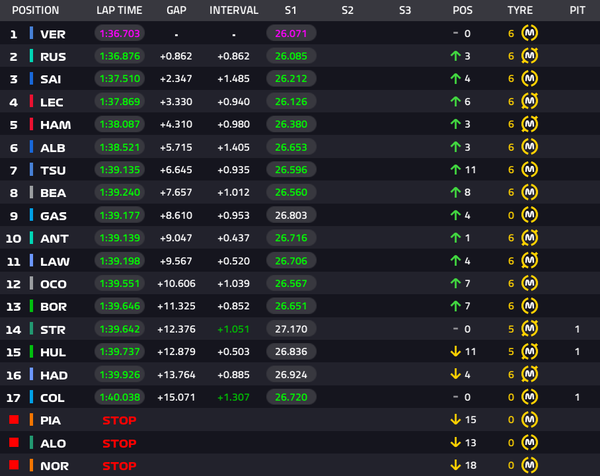
Task: Click the STOP status for NOR
Action: tap(119, 466)
